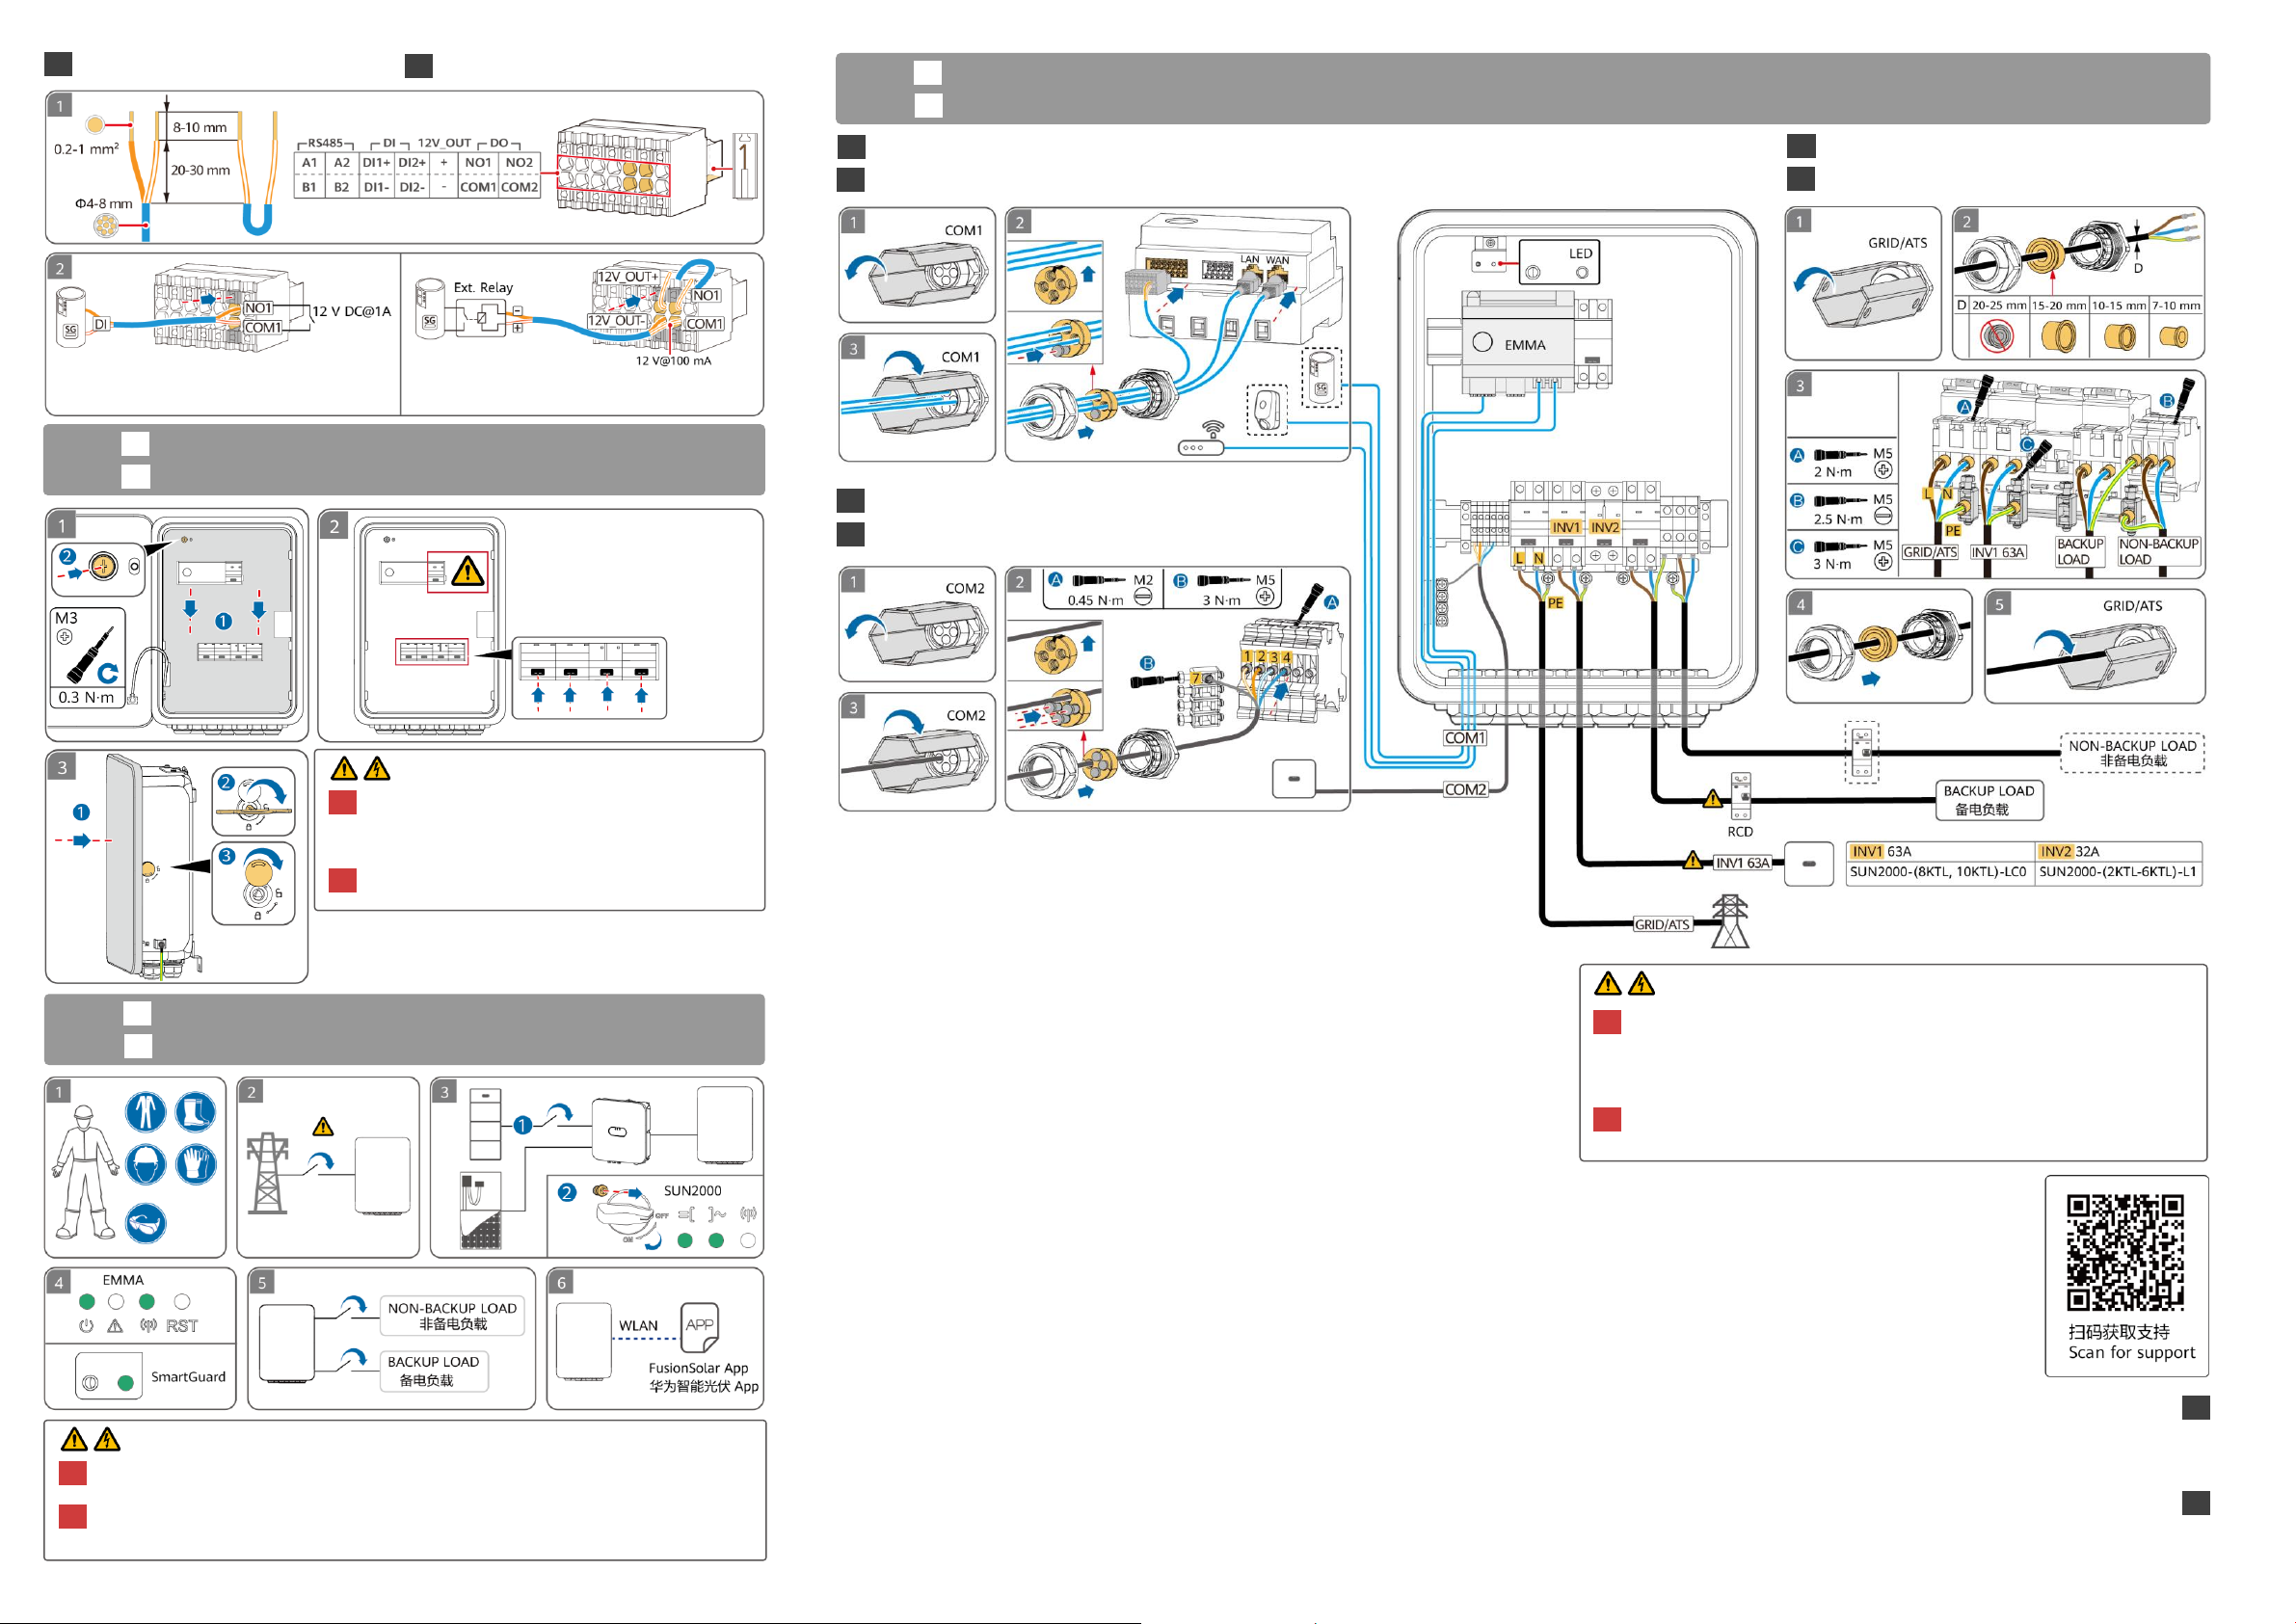
Task: Click the 8-10 mm strip length dimension
Action: 200,128
